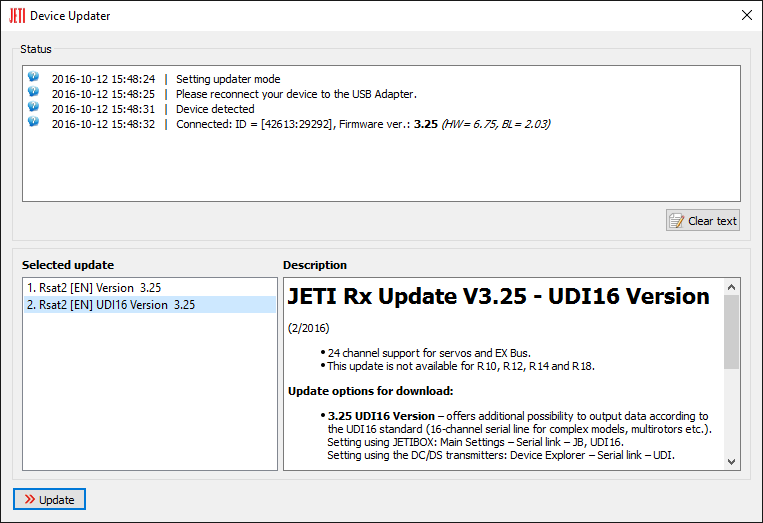Screen dimensions: 763x523
Task: Click the 'JETI Rx Update V3.25 - UDI16 Version' heading
Action: tap(498, 296)
